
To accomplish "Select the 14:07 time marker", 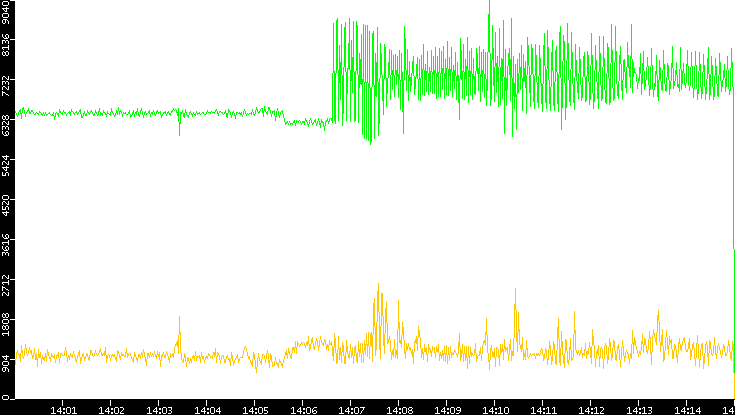I will point(351,411).
